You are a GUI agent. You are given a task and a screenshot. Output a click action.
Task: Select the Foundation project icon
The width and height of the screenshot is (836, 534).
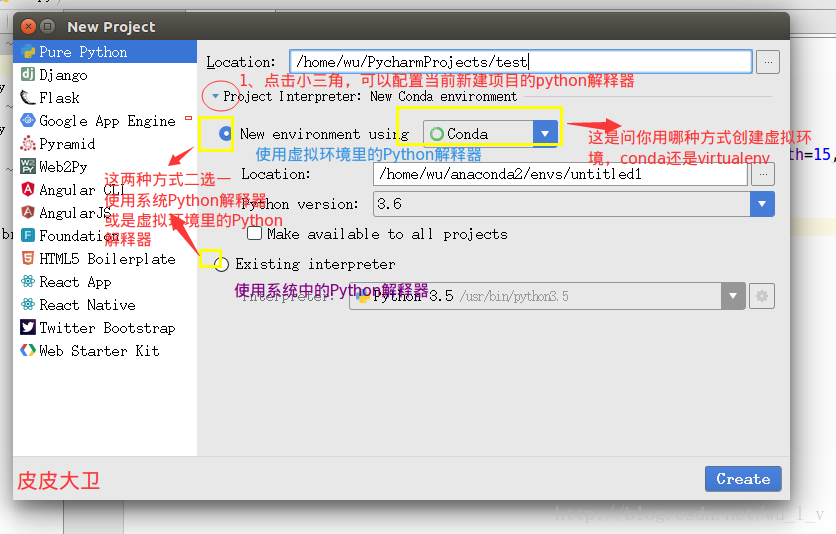pyautogui.click(x=28, y=235)
